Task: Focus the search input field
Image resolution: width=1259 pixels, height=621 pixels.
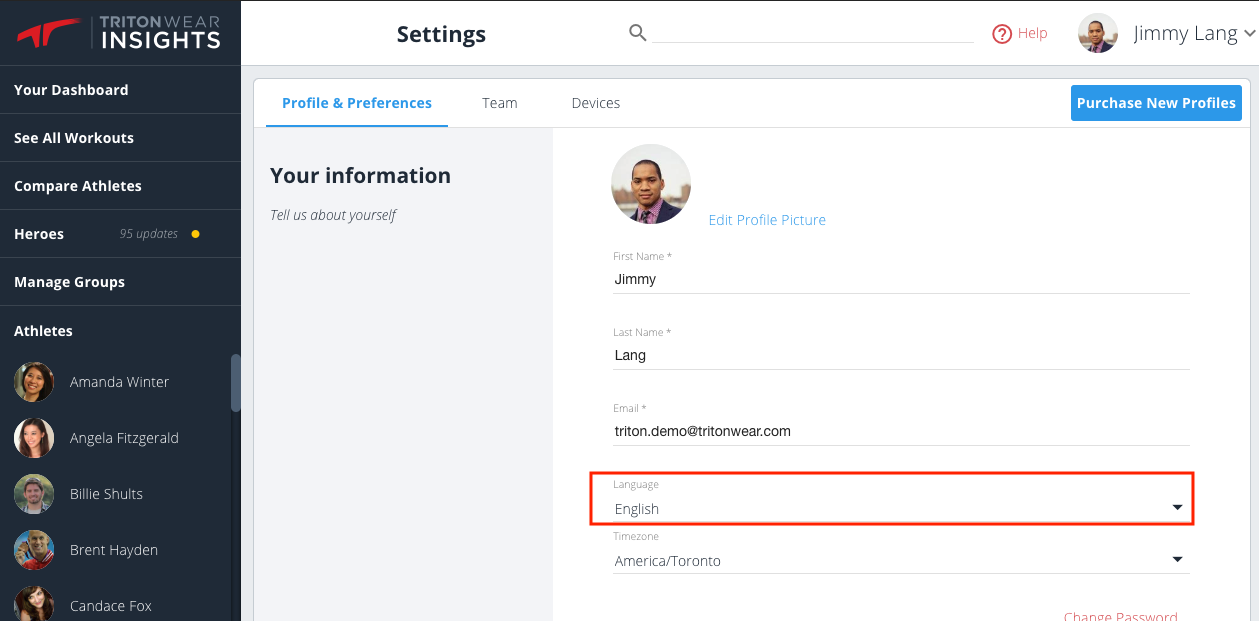Action: click(813, 33)
